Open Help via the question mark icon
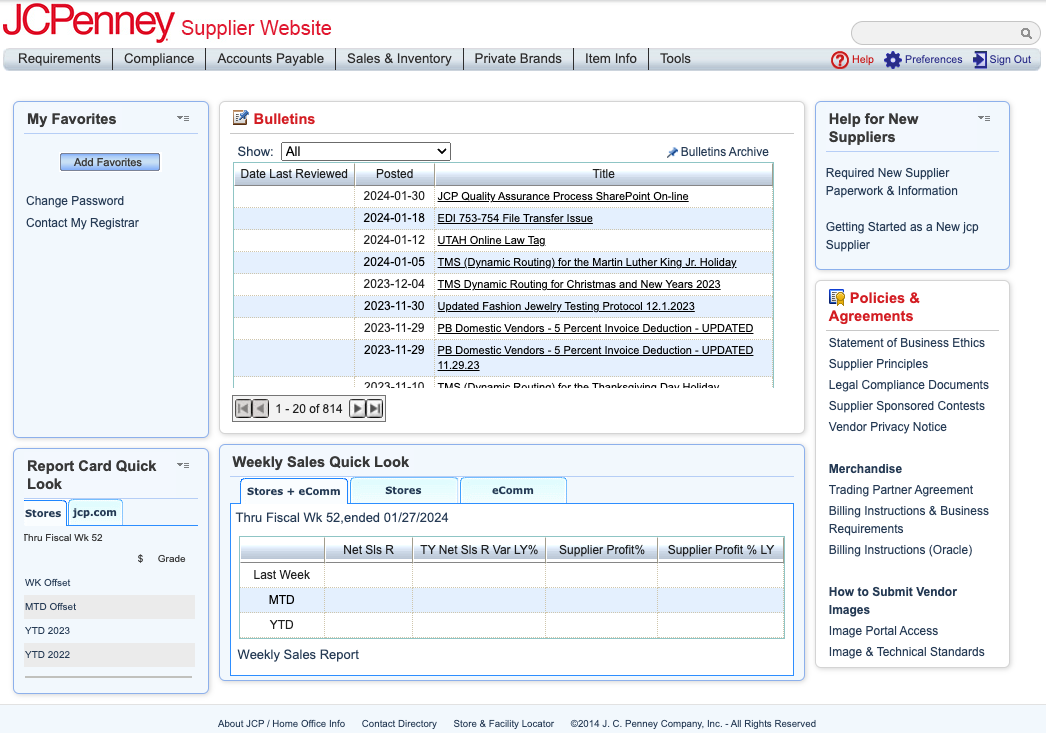This screenshot has width=1046, height=733. click(840, 60)
